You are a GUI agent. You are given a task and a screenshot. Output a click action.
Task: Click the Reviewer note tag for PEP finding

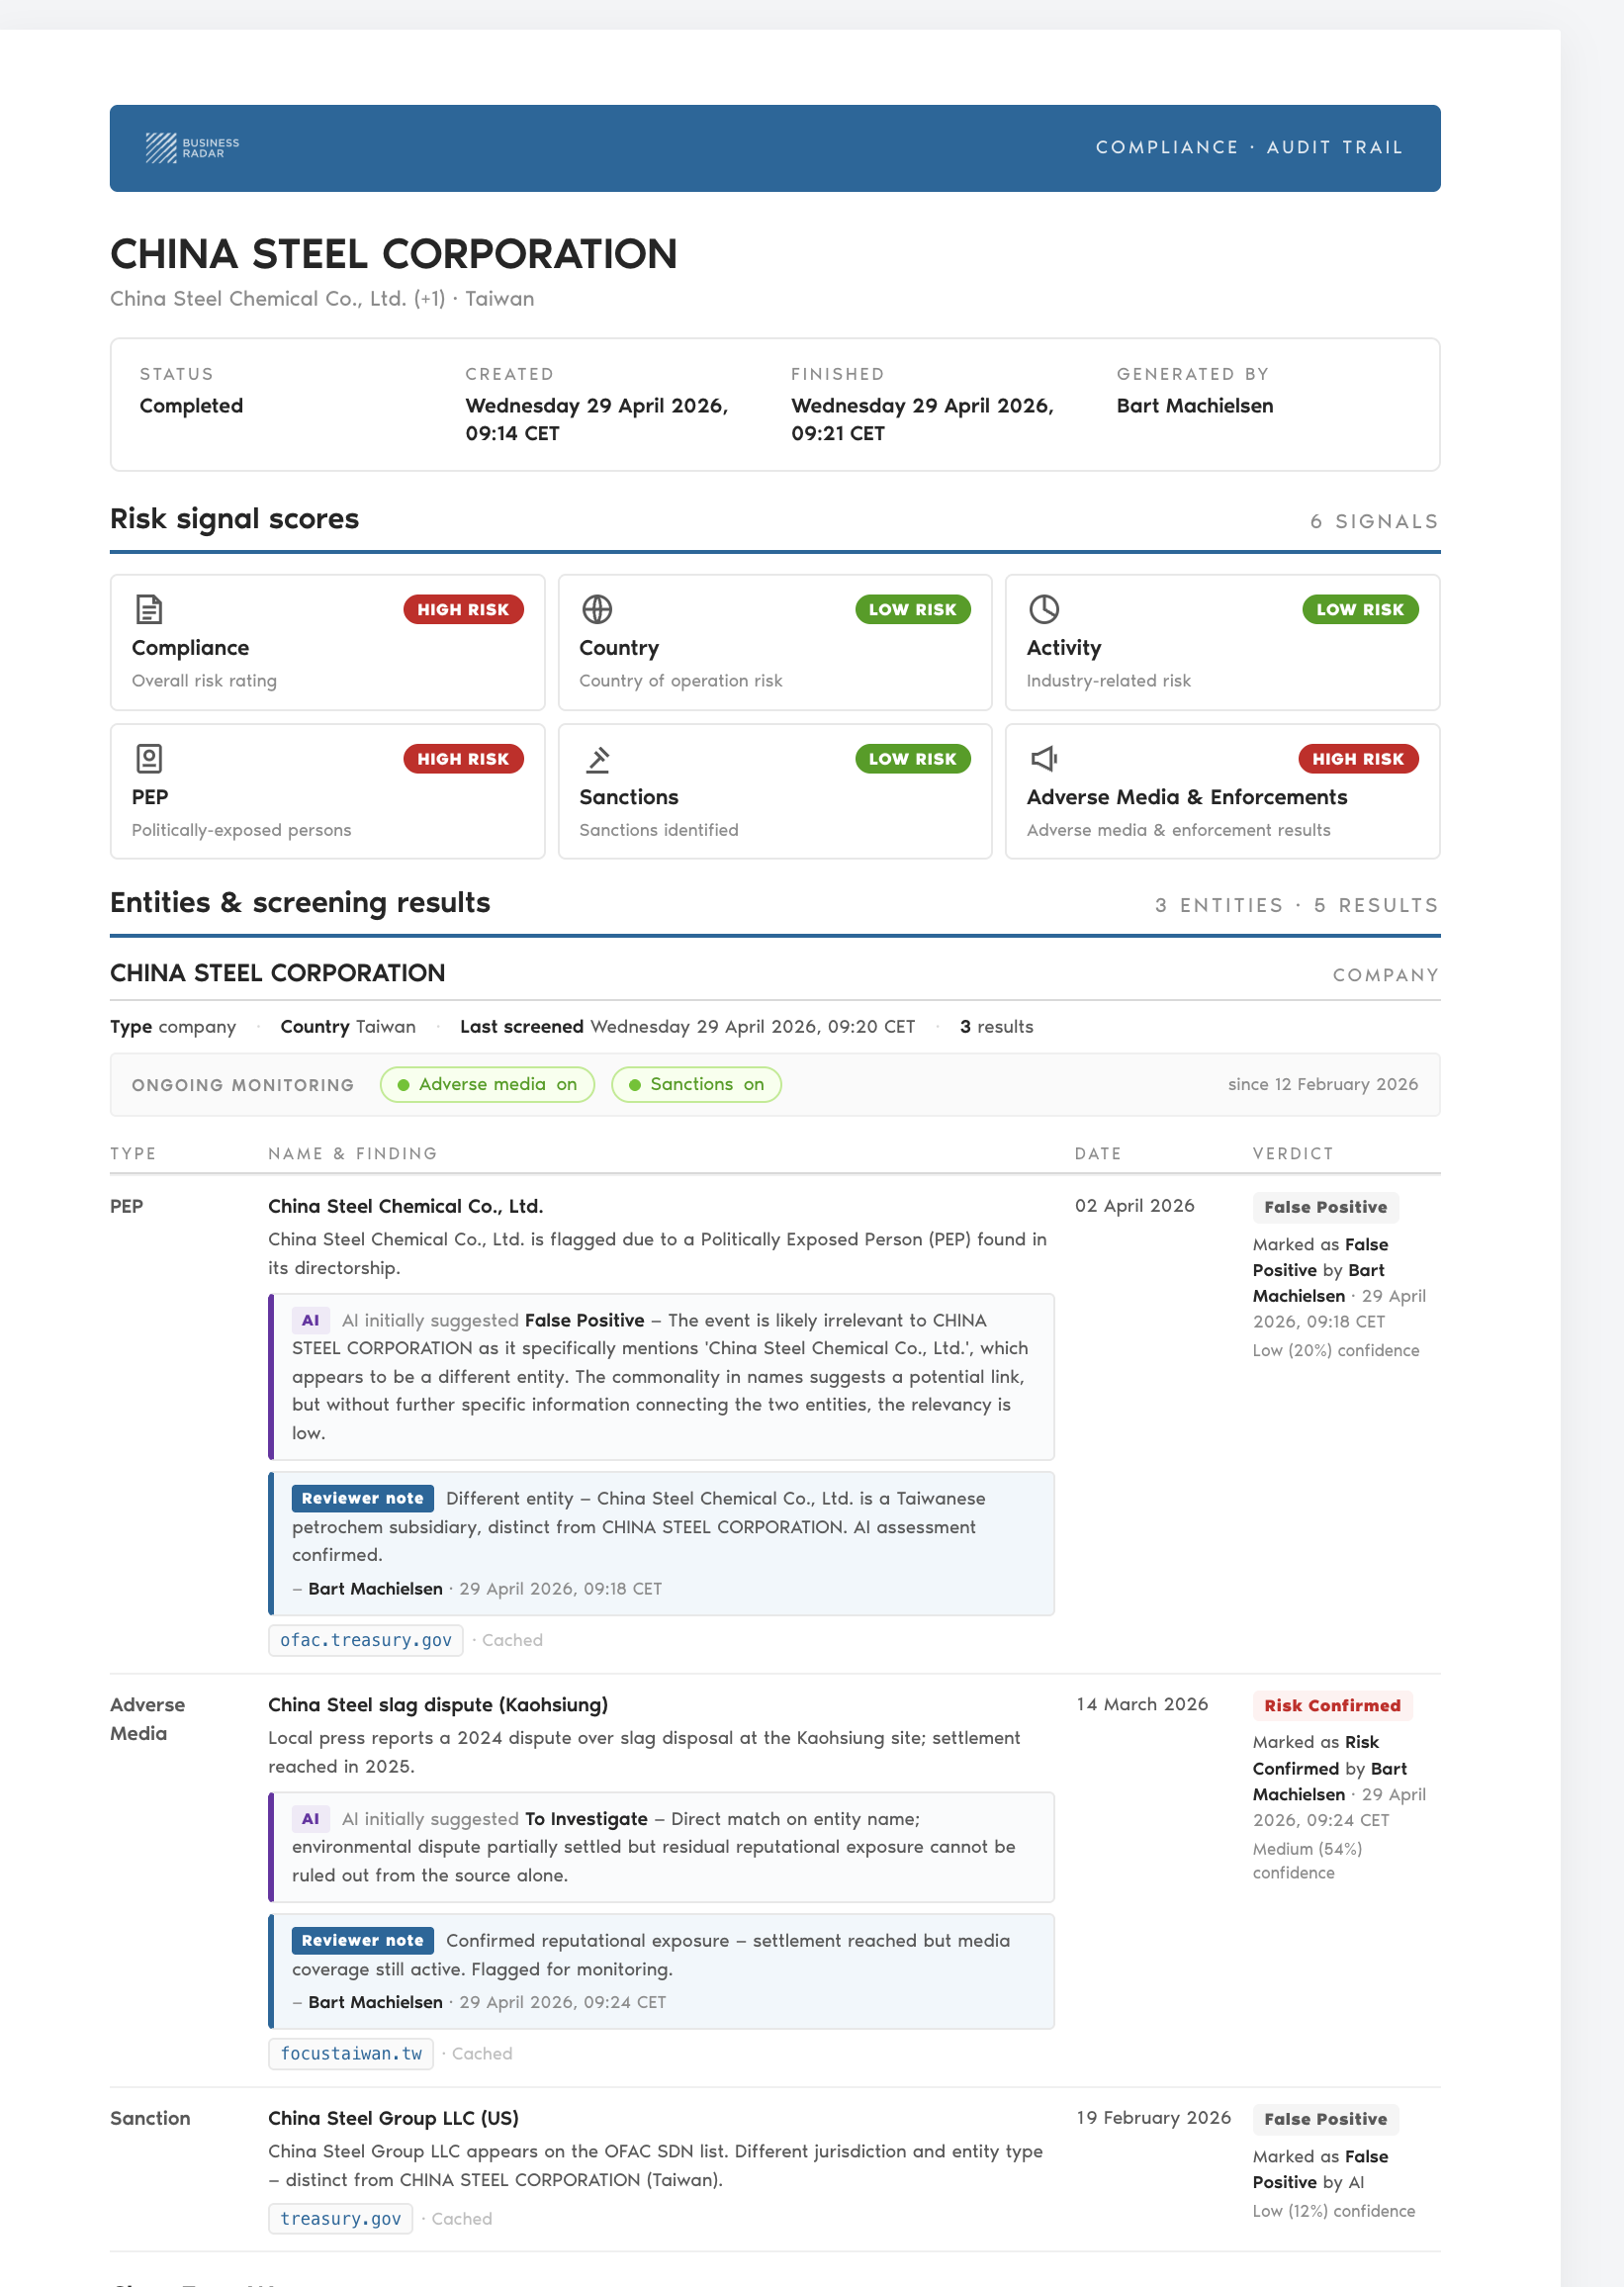tap(362, 1498)
